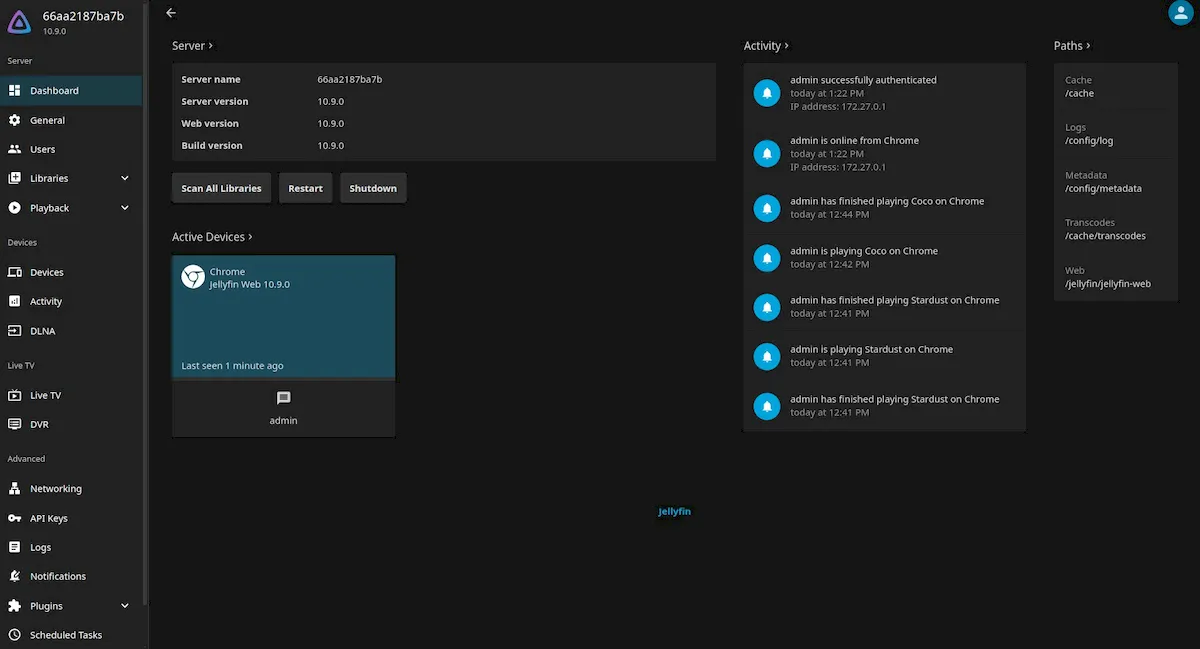Click the Logs document icon
The image size is (1200, 649).
(14, 547)
